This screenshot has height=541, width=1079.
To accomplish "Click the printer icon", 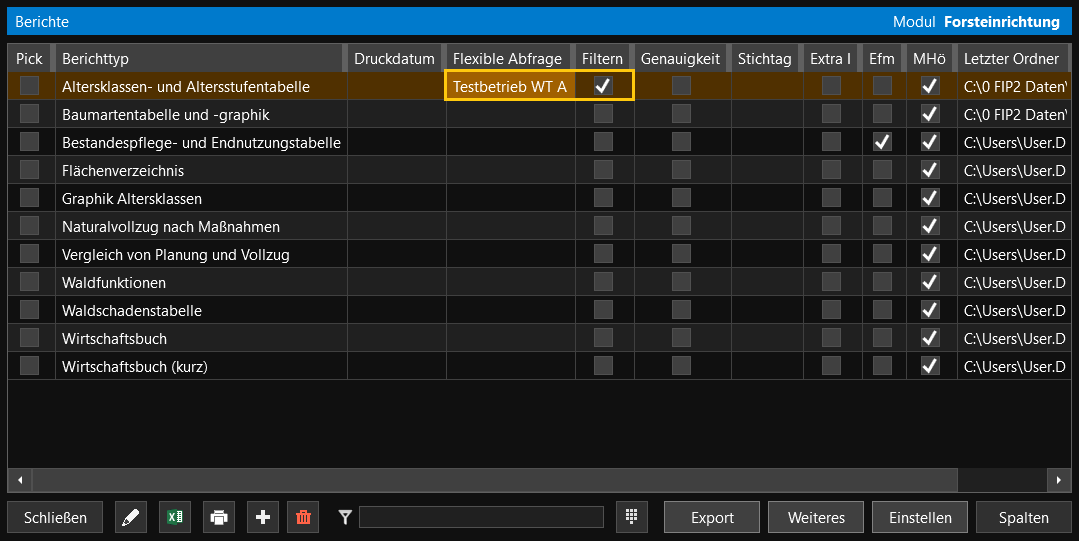I will click(219, 517).
